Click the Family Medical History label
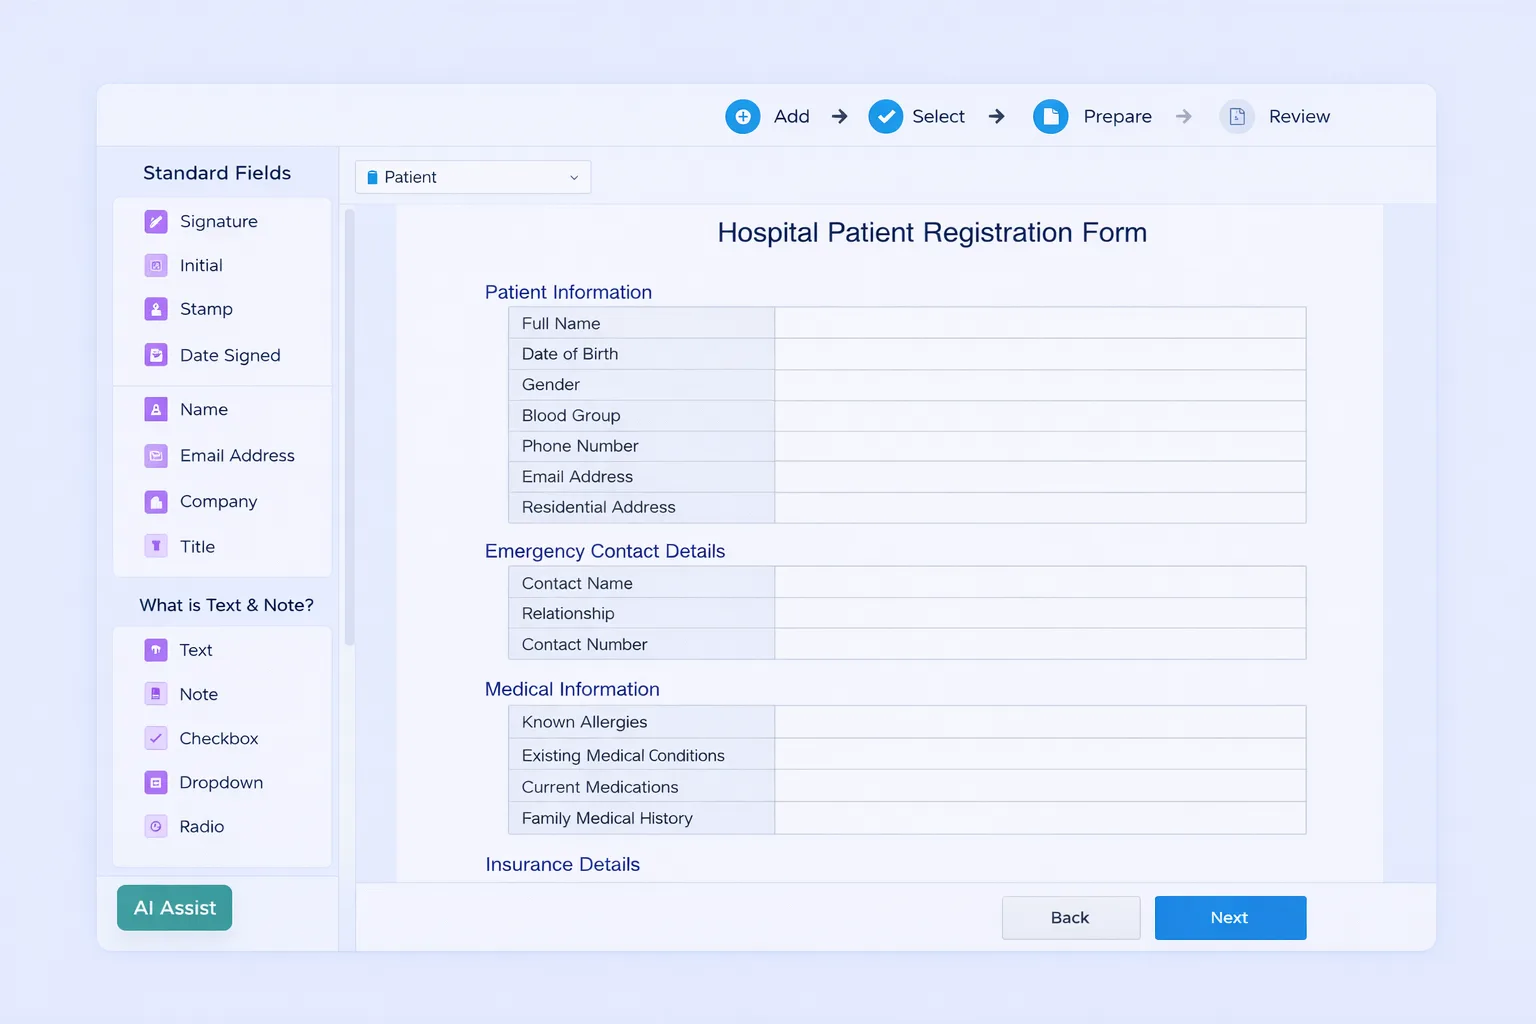The width and height of the screenshot is (1536, 1024). tap(607, 818)
